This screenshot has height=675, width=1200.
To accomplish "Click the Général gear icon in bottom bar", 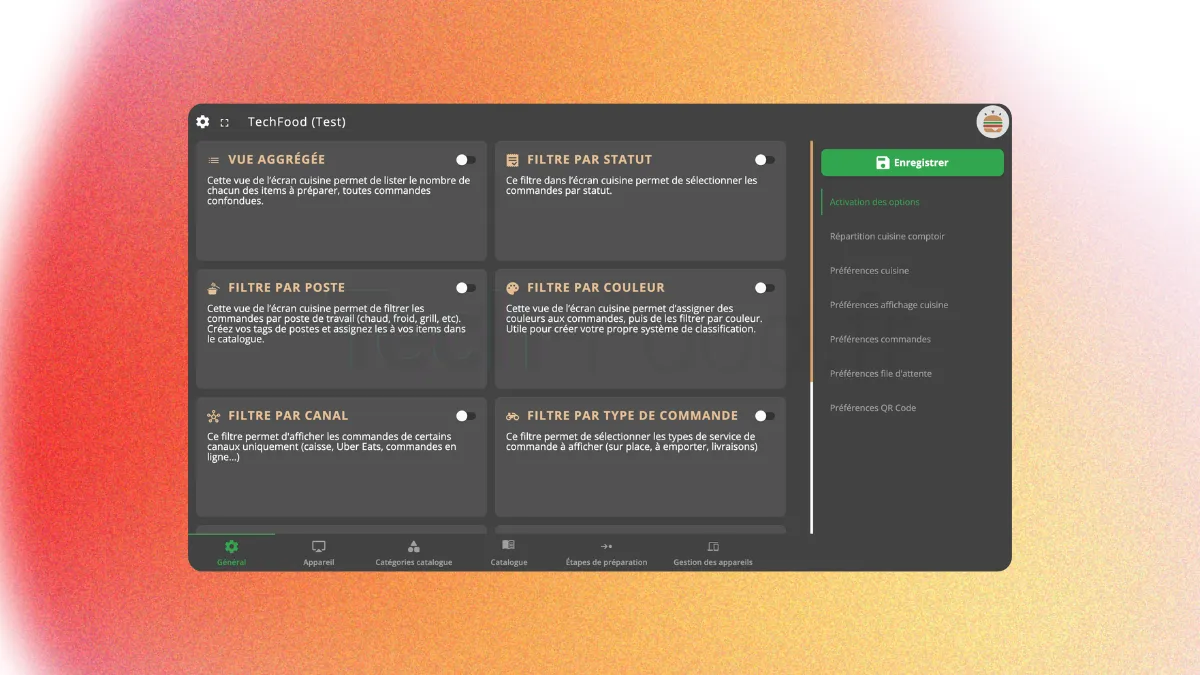I will 232,546.
